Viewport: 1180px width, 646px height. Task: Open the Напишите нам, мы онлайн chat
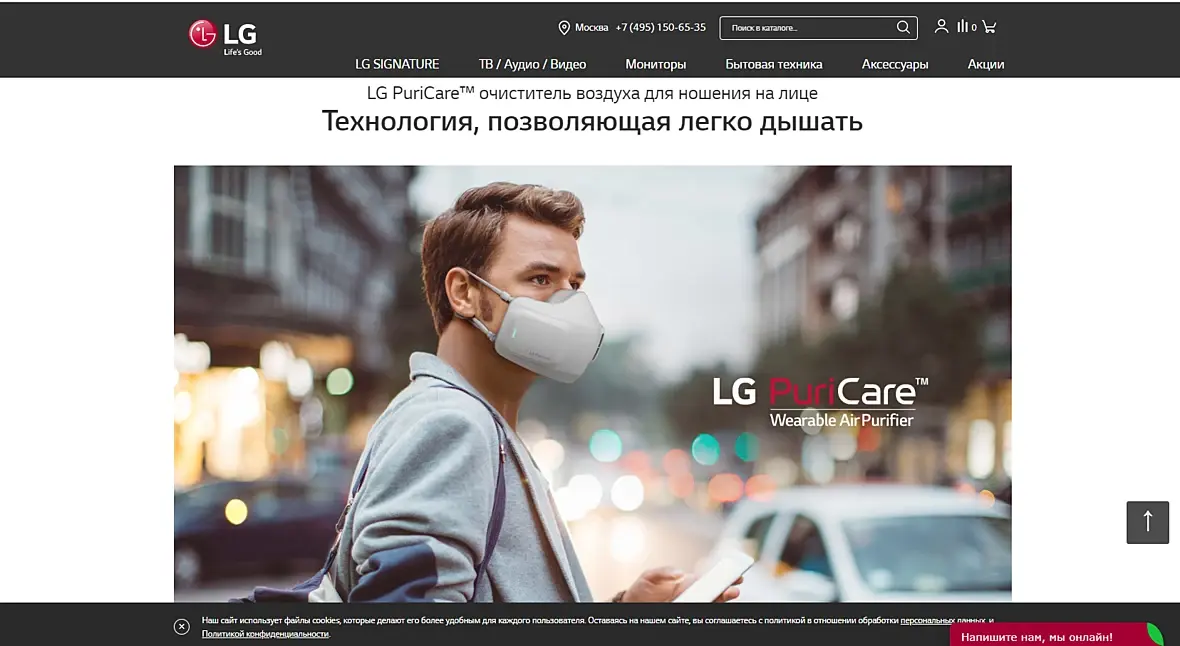(1057, 635)
